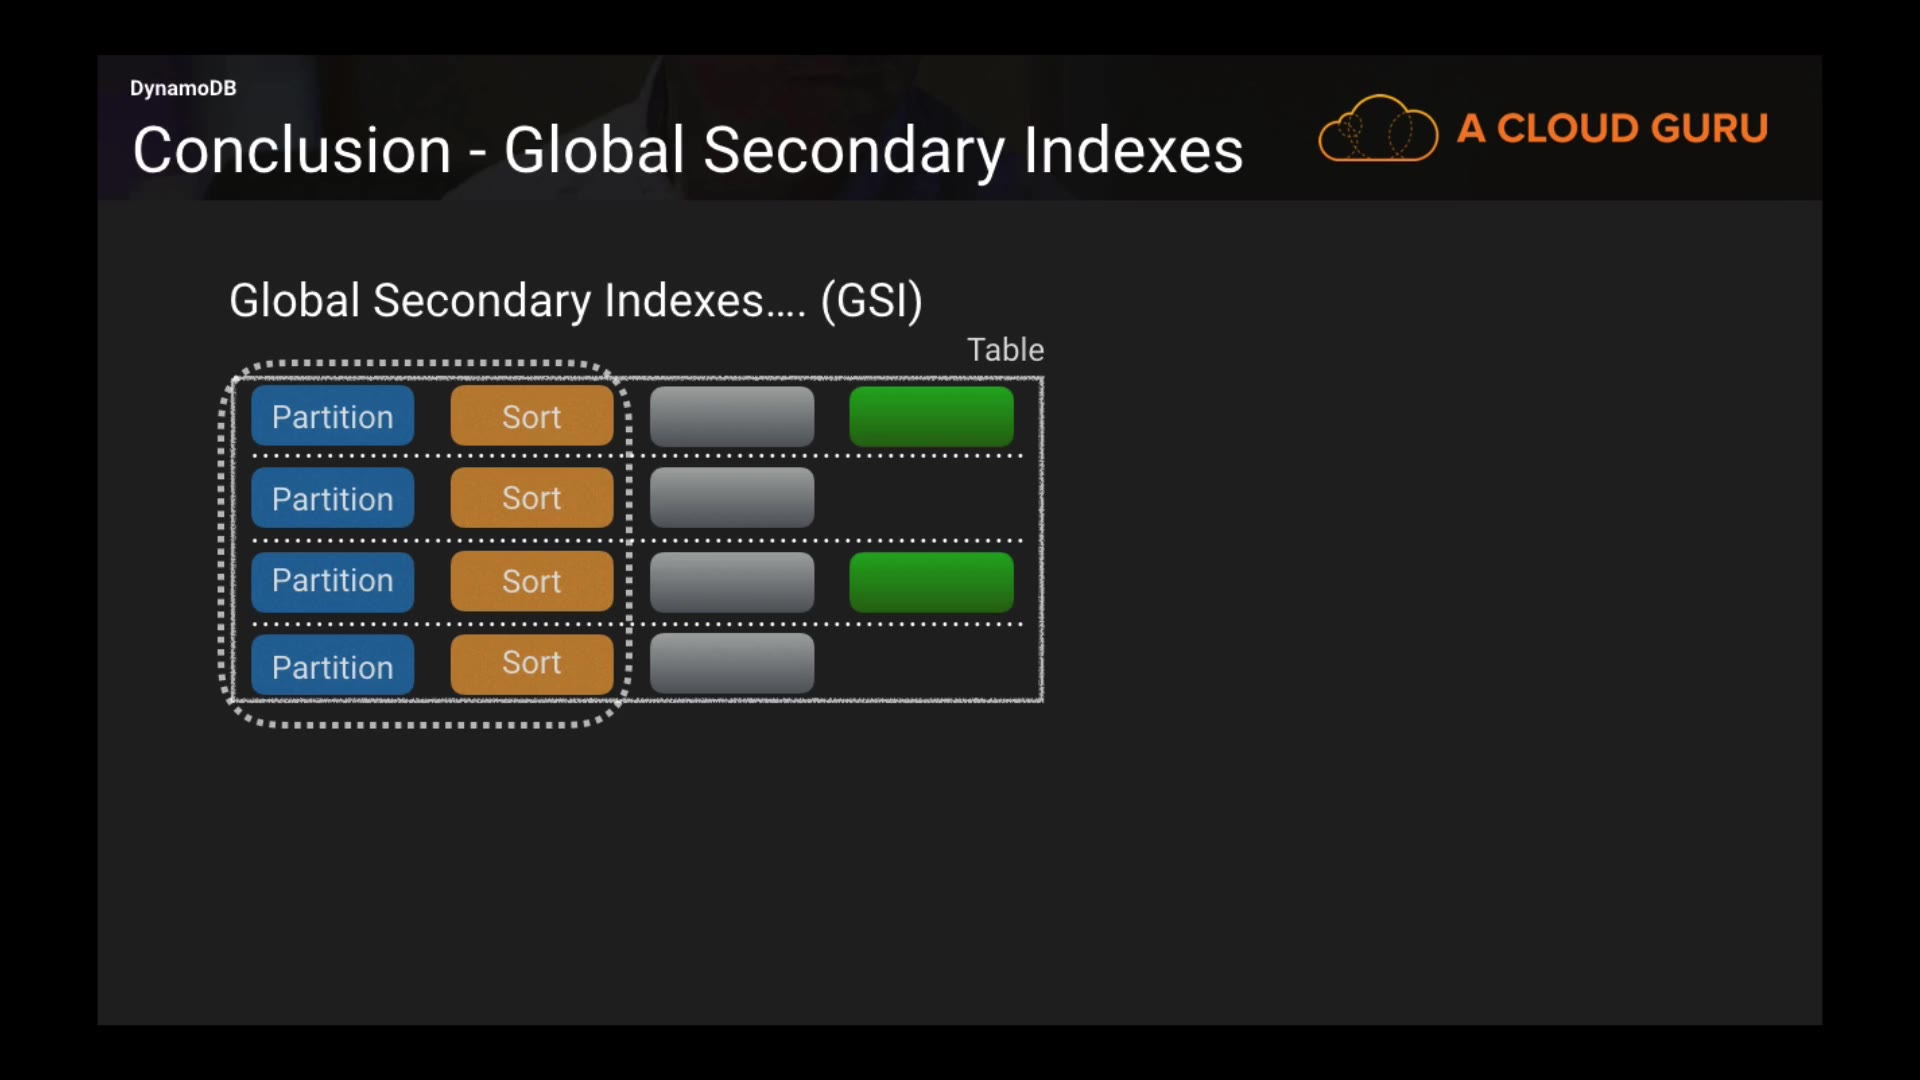Click the DynamoDB label above the title
This screenshot has height=1080, width=1920.
pos(183,88)
